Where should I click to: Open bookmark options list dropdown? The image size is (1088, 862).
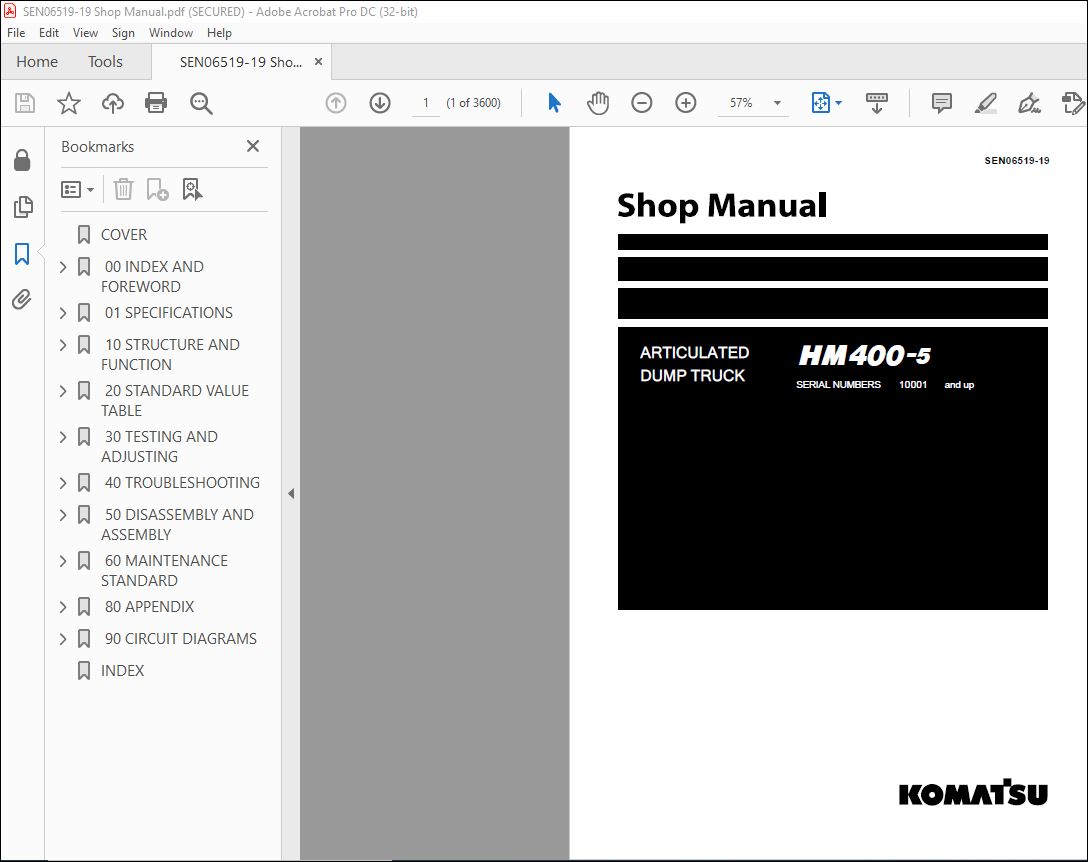(77, 189)
